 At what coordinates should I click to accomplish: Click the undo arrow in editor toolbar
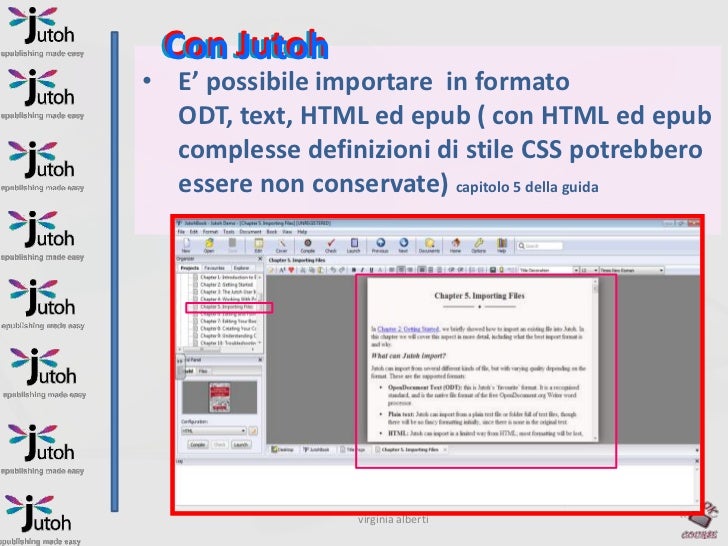(333, 270)
